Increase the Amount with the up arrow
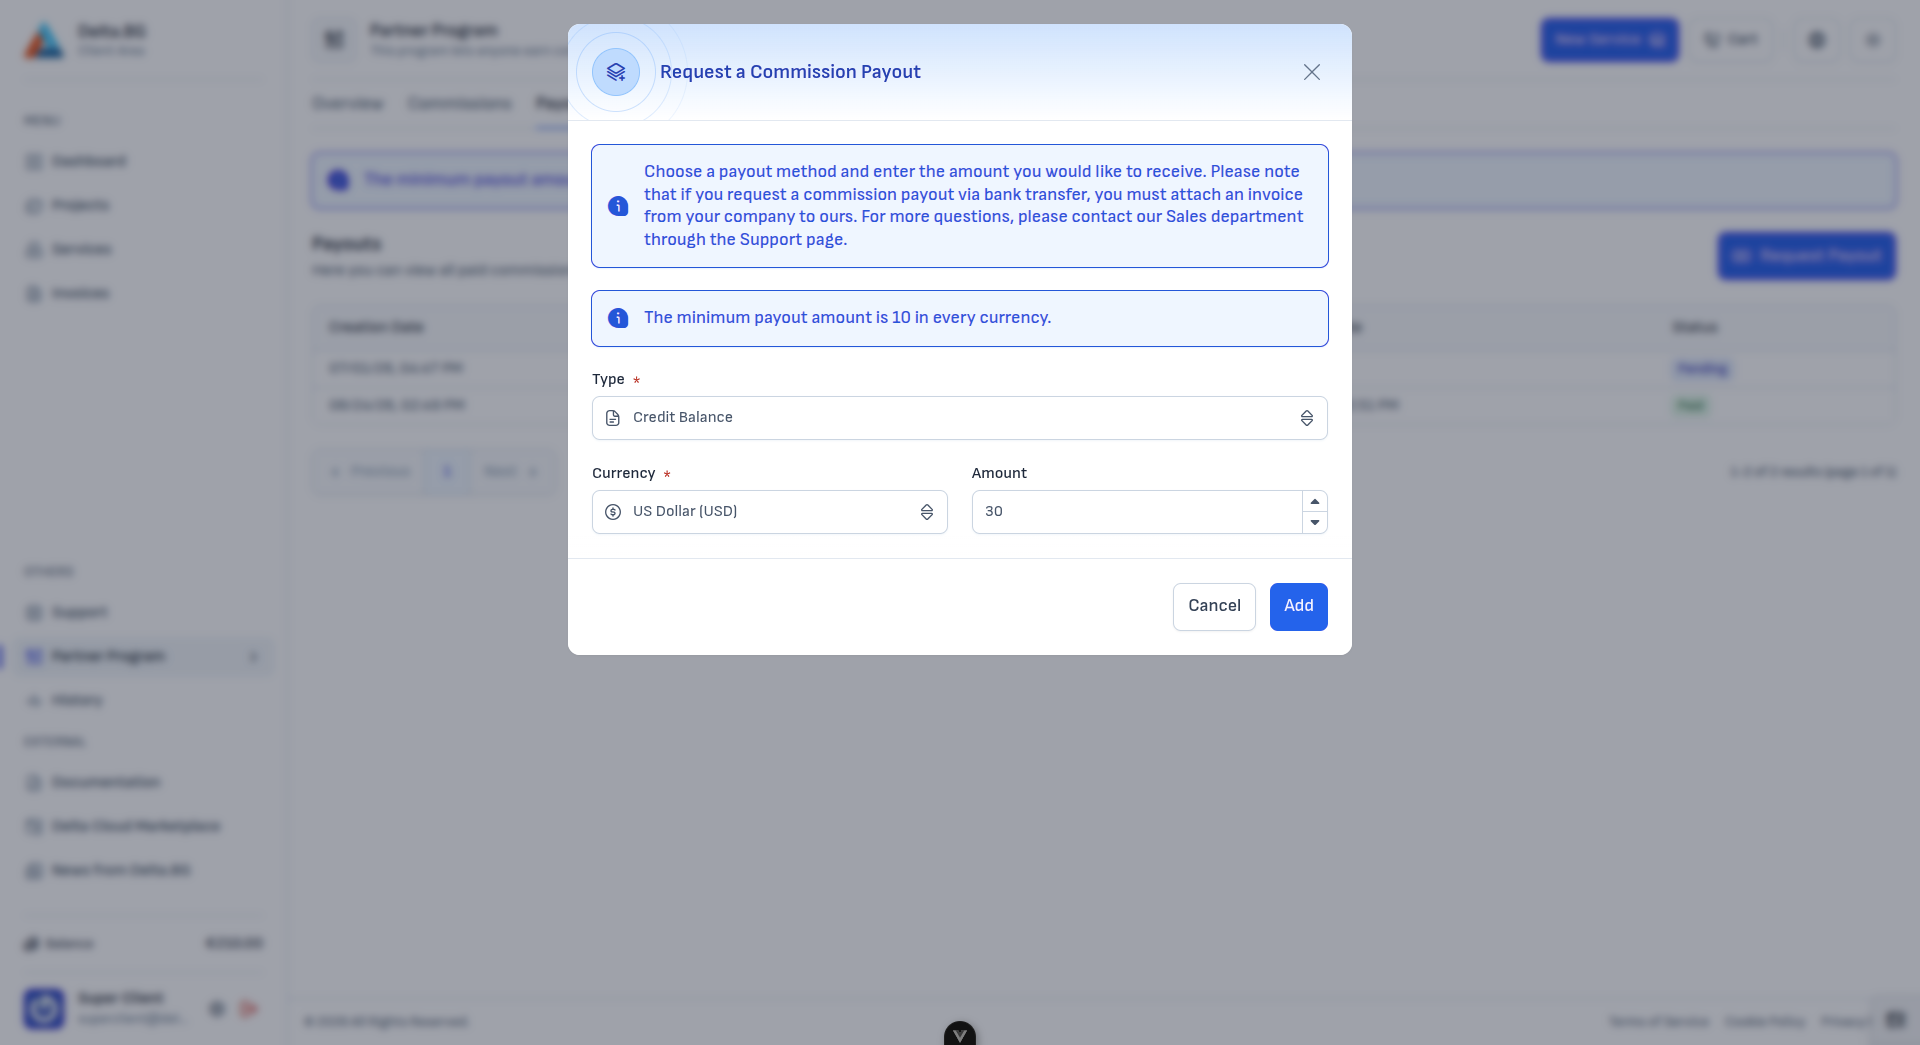 click(1315, 501)
